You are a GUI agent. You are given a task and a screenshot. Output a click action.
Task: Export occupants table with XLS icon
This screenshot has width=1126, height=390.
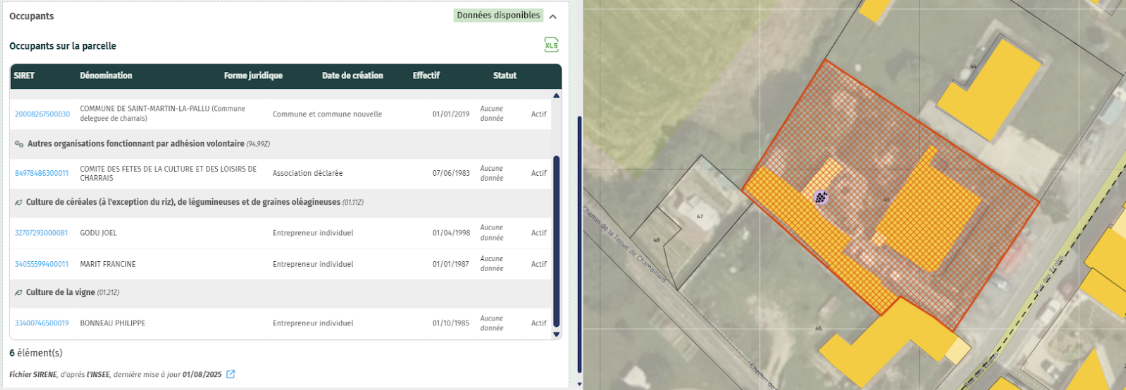pyautogui.click(x=551, y=45)
